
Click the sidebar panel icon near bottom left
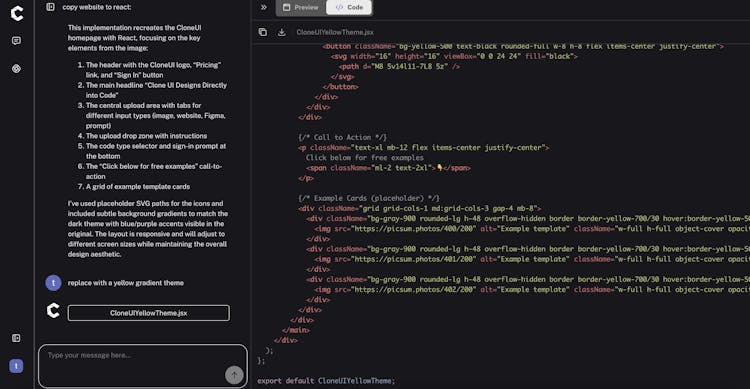[16, 338]
